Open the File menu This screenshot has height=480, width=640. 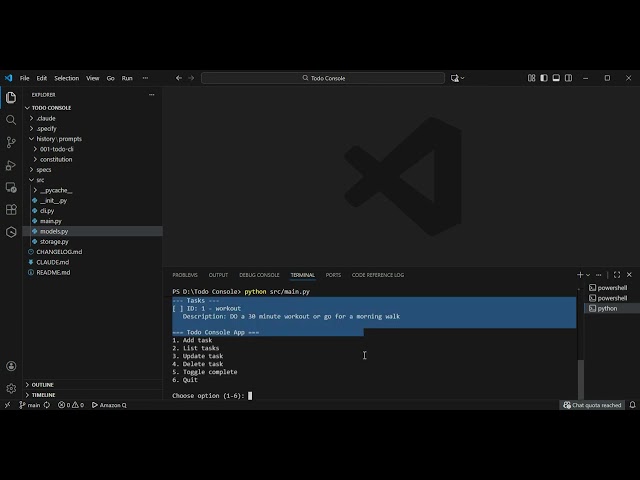[24, 78]
